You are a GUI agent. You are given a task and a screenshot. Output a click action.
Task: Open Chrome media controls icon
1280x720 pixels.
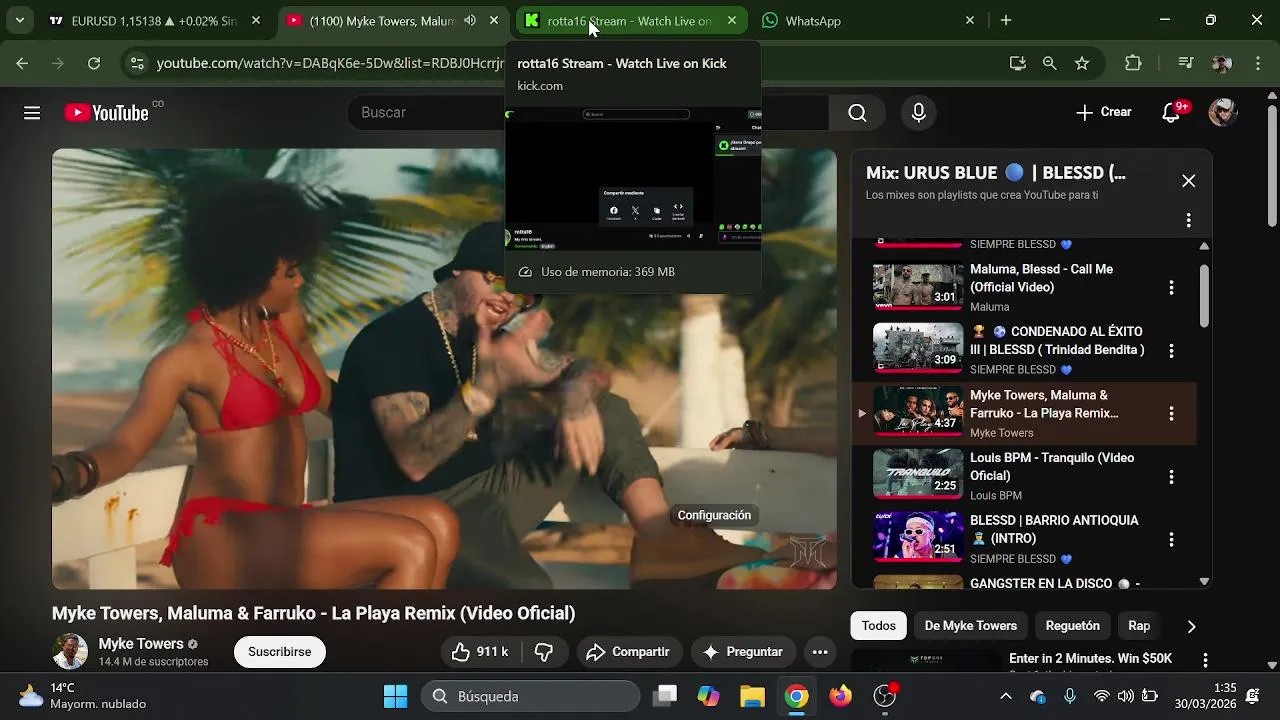[1186, 63]
